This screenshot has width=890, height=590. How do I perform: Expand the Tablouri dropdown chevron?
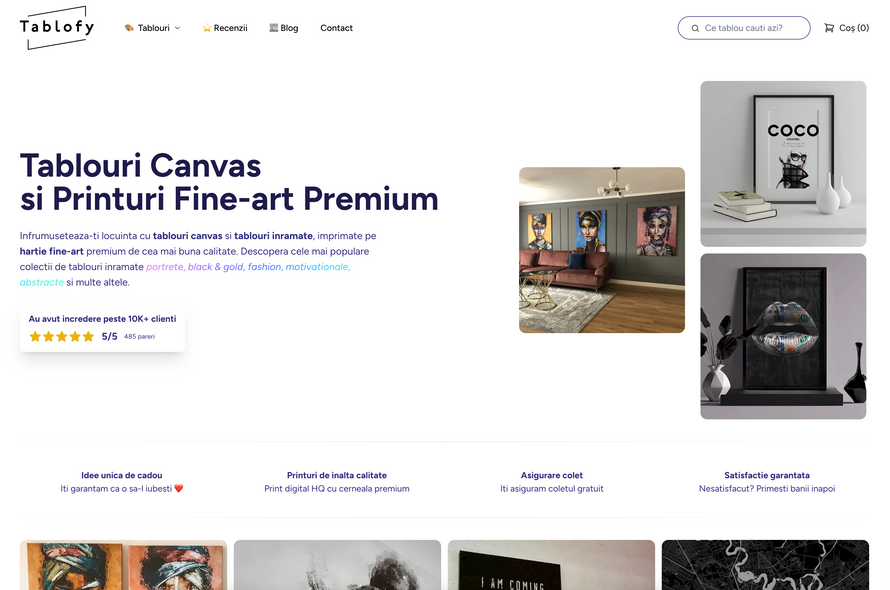[177, 28]
